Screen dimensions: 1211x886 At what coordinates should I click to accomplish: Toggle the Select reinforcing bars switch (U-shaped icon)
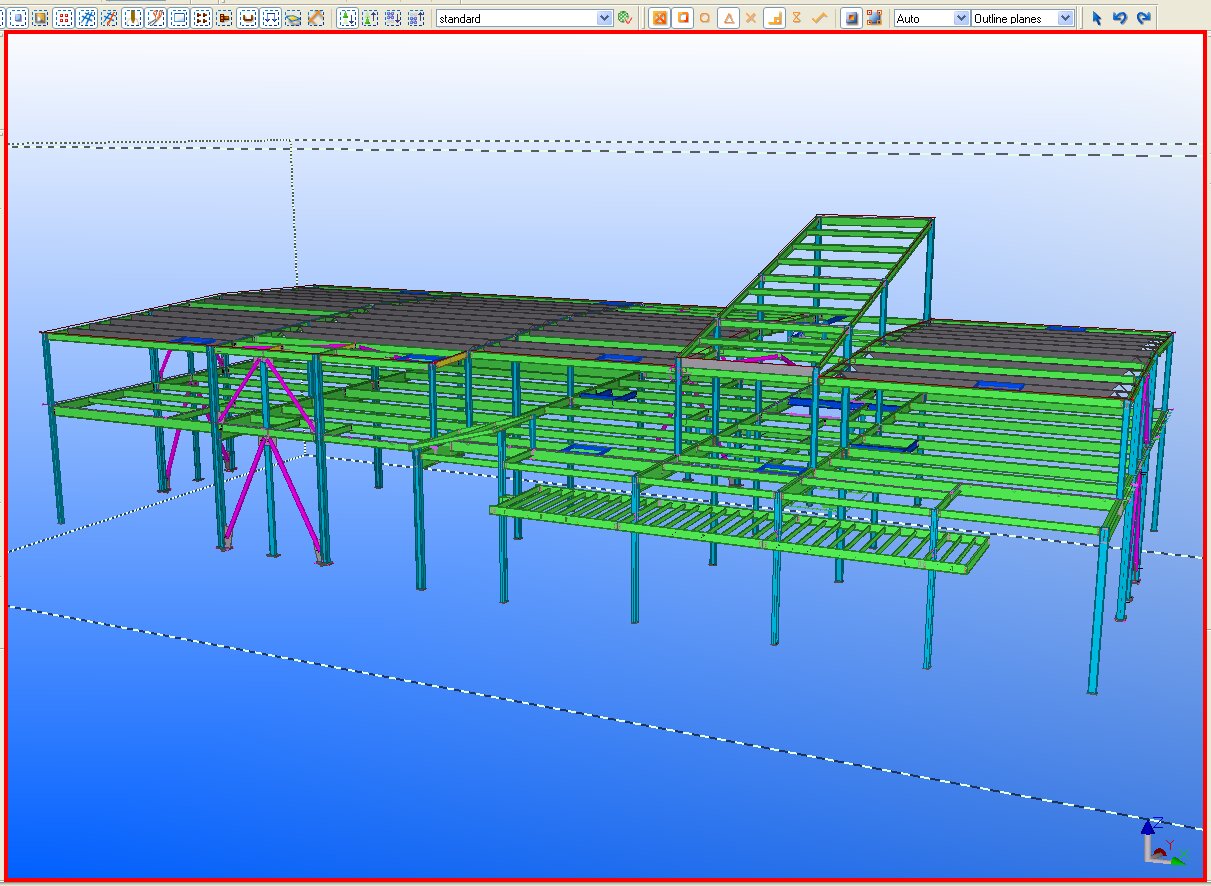248,18
